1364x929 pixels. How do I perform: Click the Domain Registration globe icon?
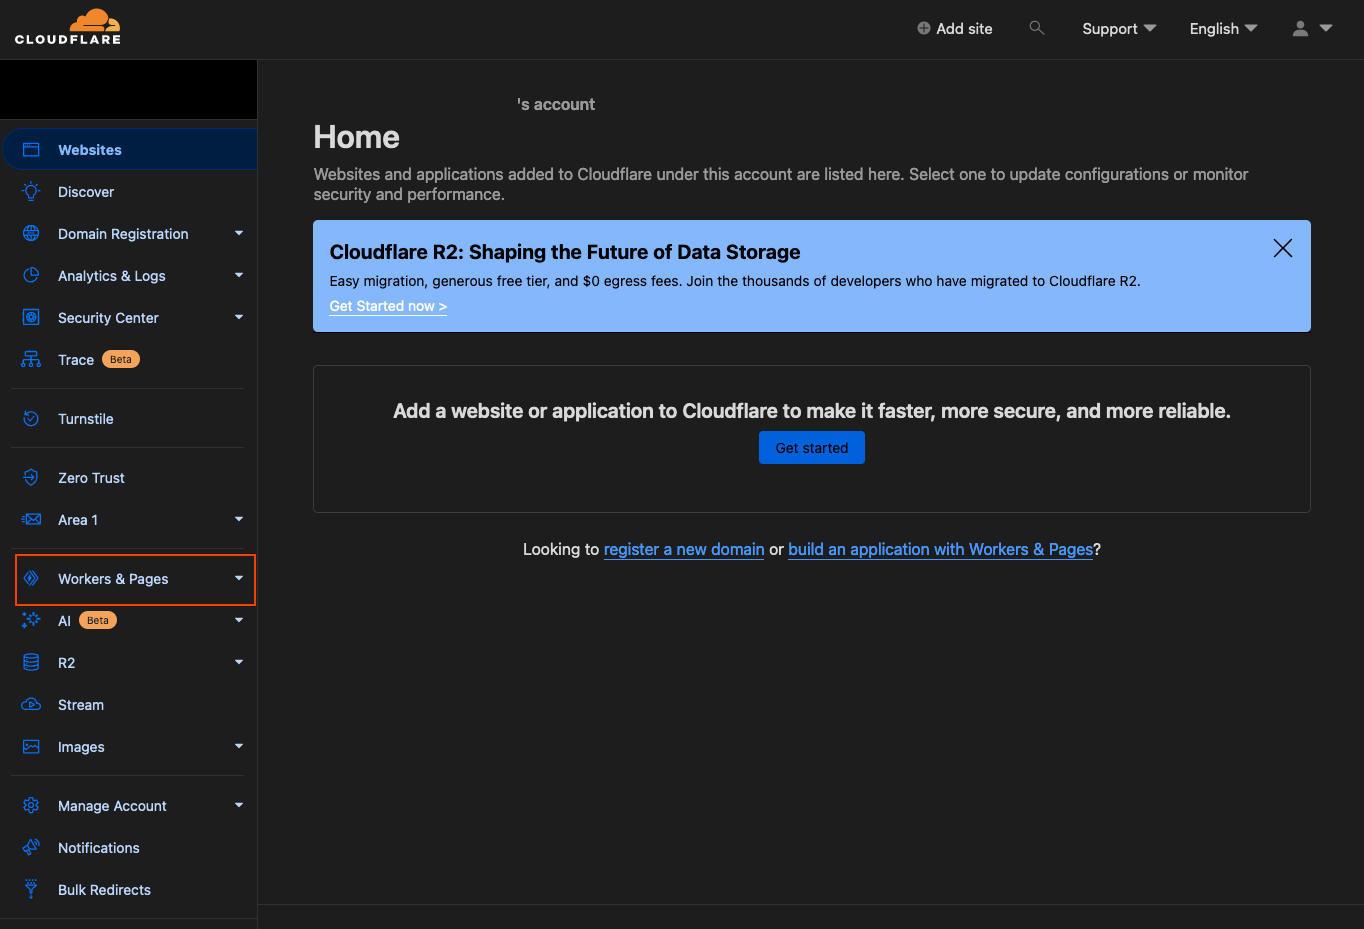(x=31, y=234)
